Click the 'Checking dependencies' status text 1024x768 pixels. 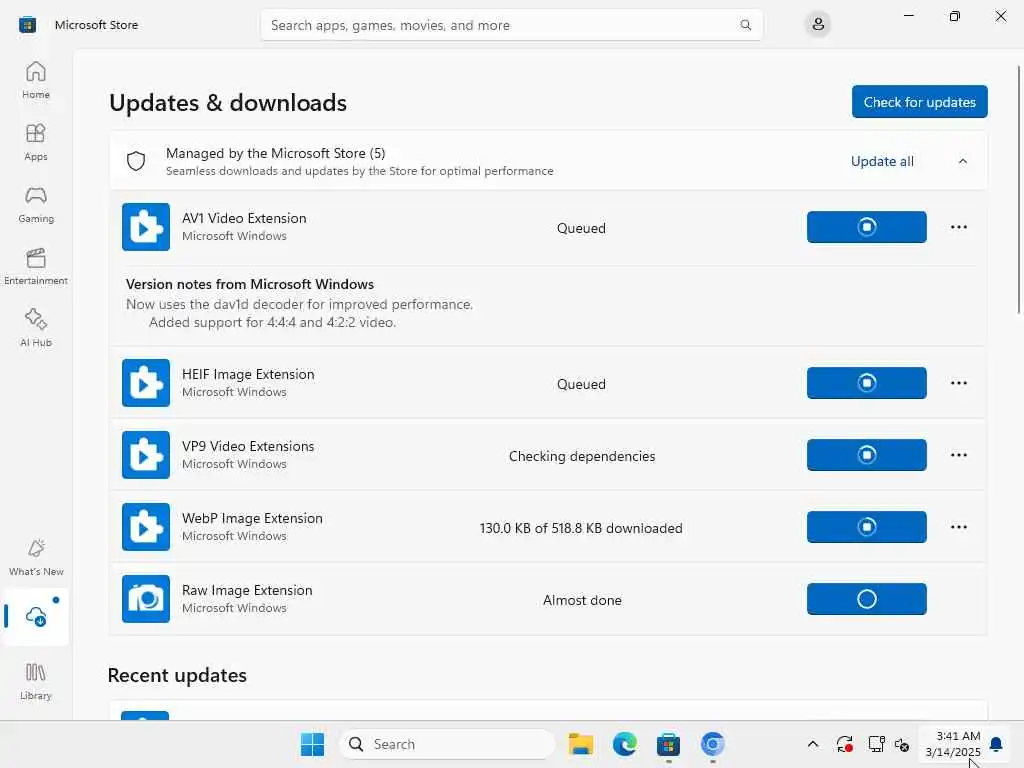tap(582, 456)
